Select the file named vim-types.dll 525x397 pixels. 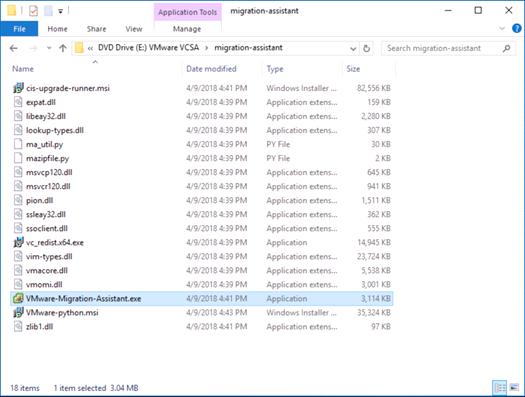[x=49, y=256]
